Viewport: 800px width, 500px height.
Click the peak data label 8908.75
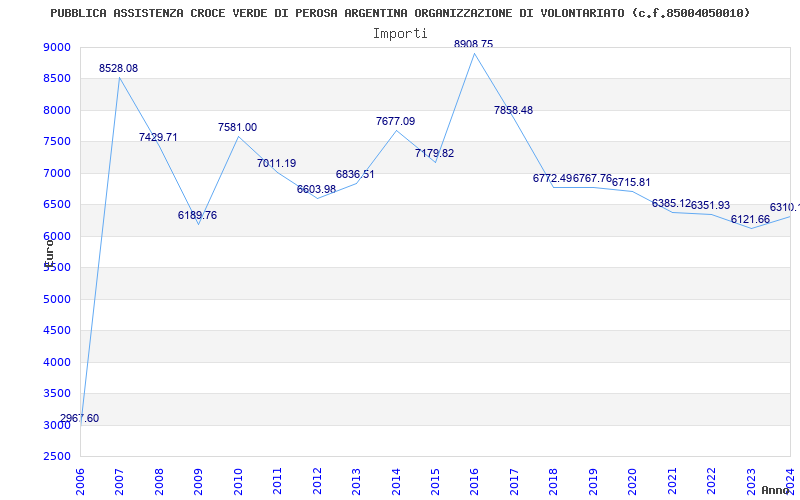coord(473,44)
